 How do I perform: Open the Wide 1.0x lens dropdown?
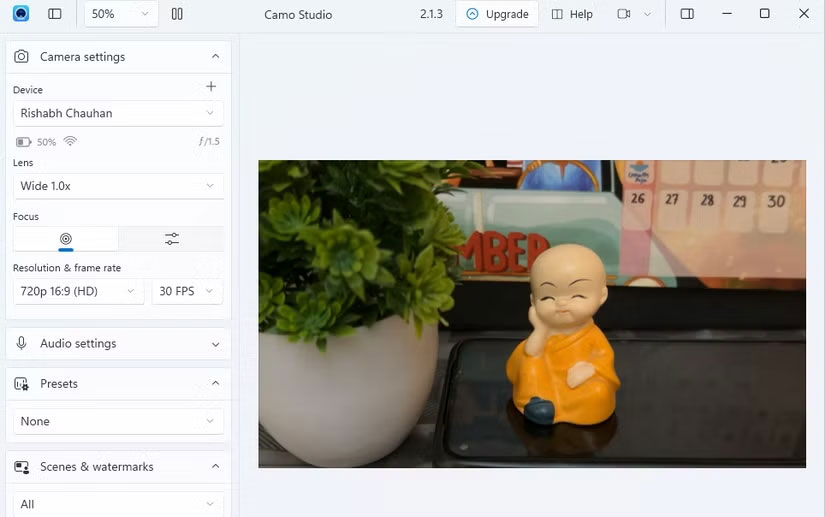click(118, 185)
